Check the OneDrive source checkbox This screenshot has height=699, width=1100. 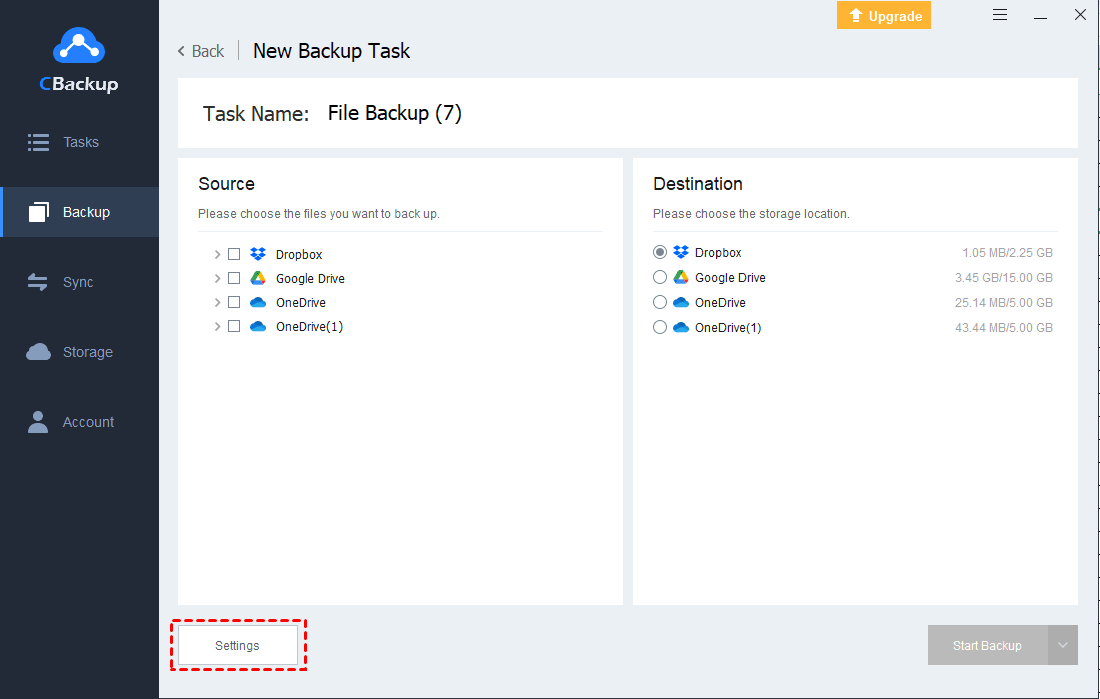(234, 302)
